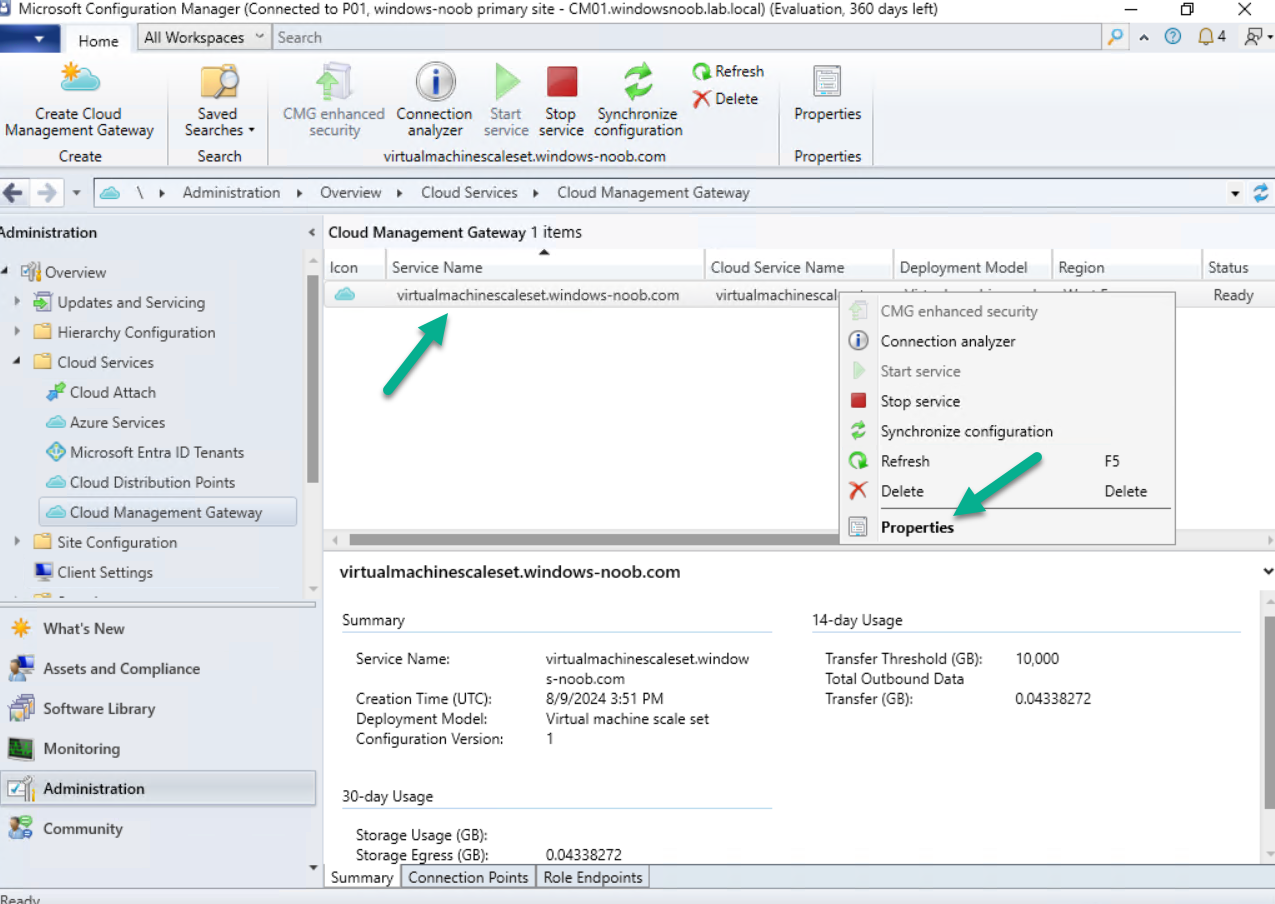Select the virtualmachinescaleset.windows-noob.com row
Screen dimensions: 1275x904
coord(799,295)
